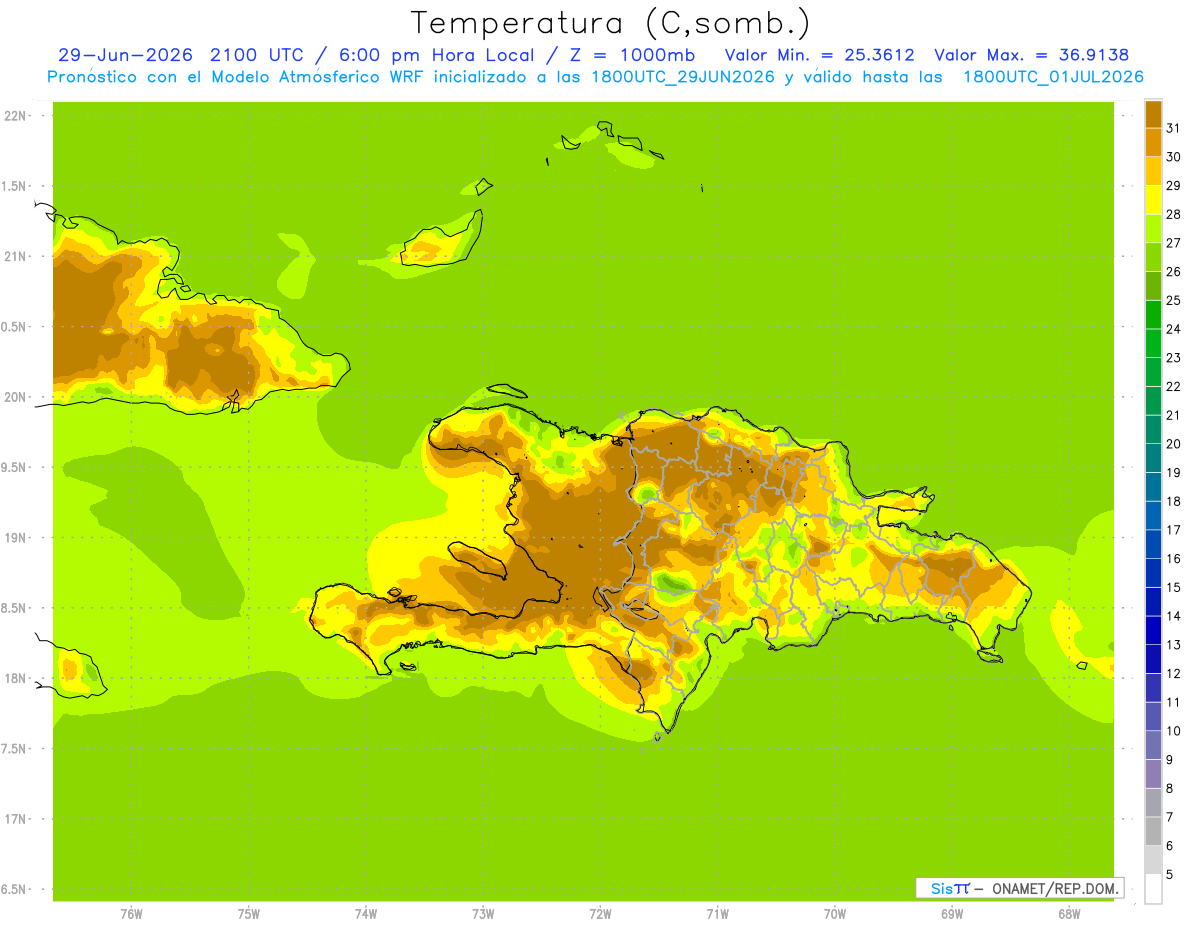The image size is (1200, 927).
Task: Click the '22N' latitude label
Action: [15, 116]
